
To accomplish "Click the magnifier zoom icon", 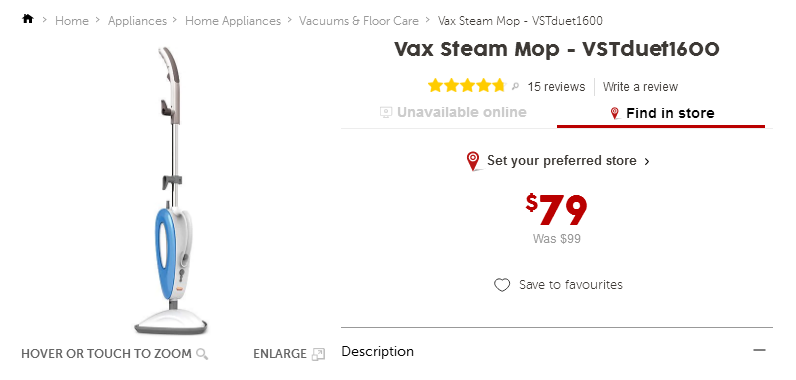I will [x=202, y=354].
